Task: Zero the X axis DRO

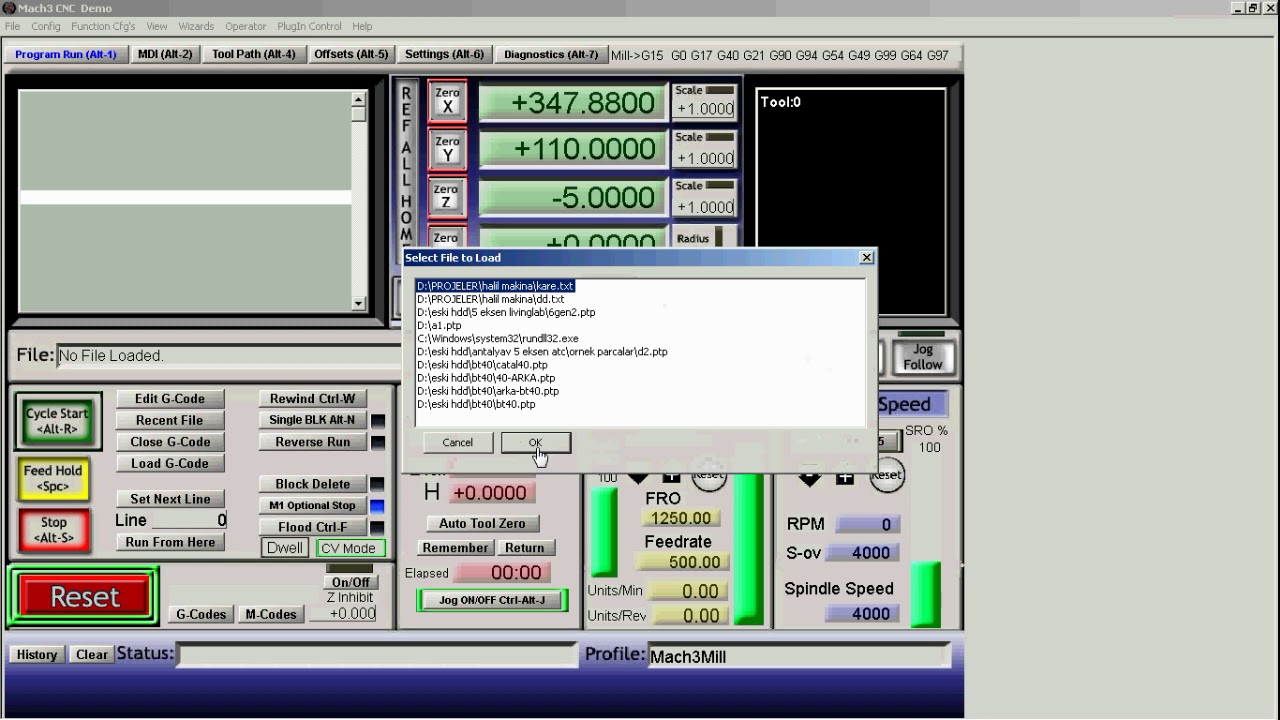Action: 447,101
